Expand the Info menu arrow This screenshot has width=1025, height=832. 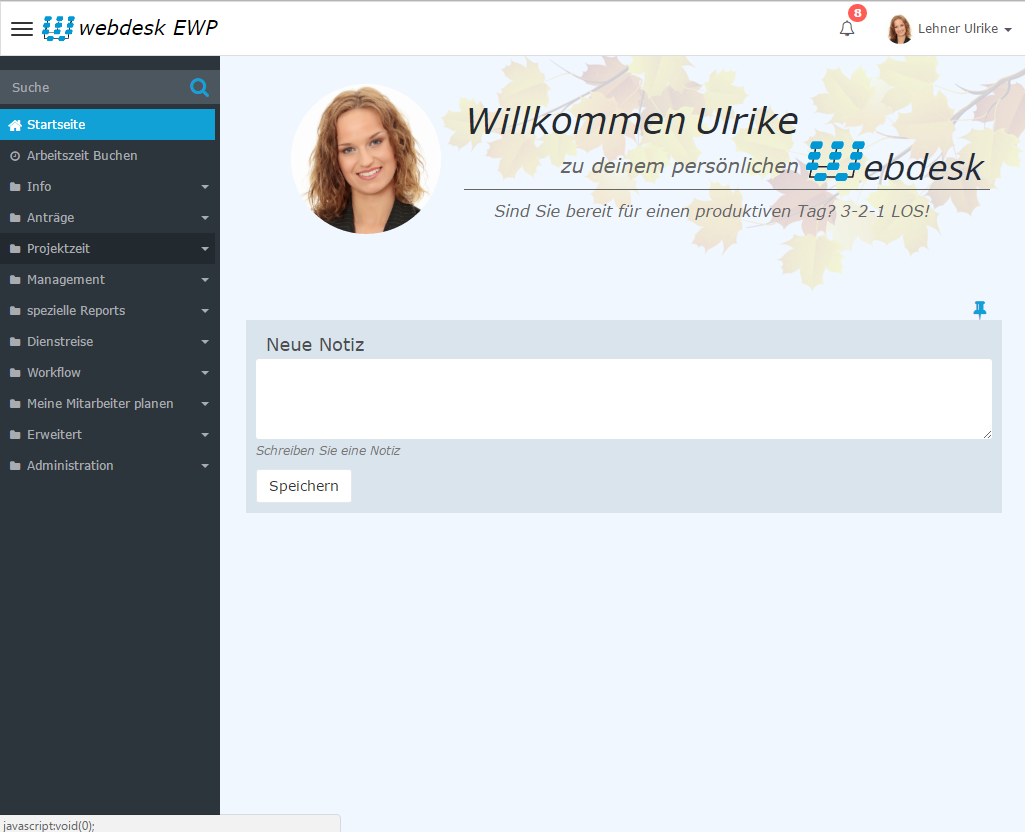[204, 187]
